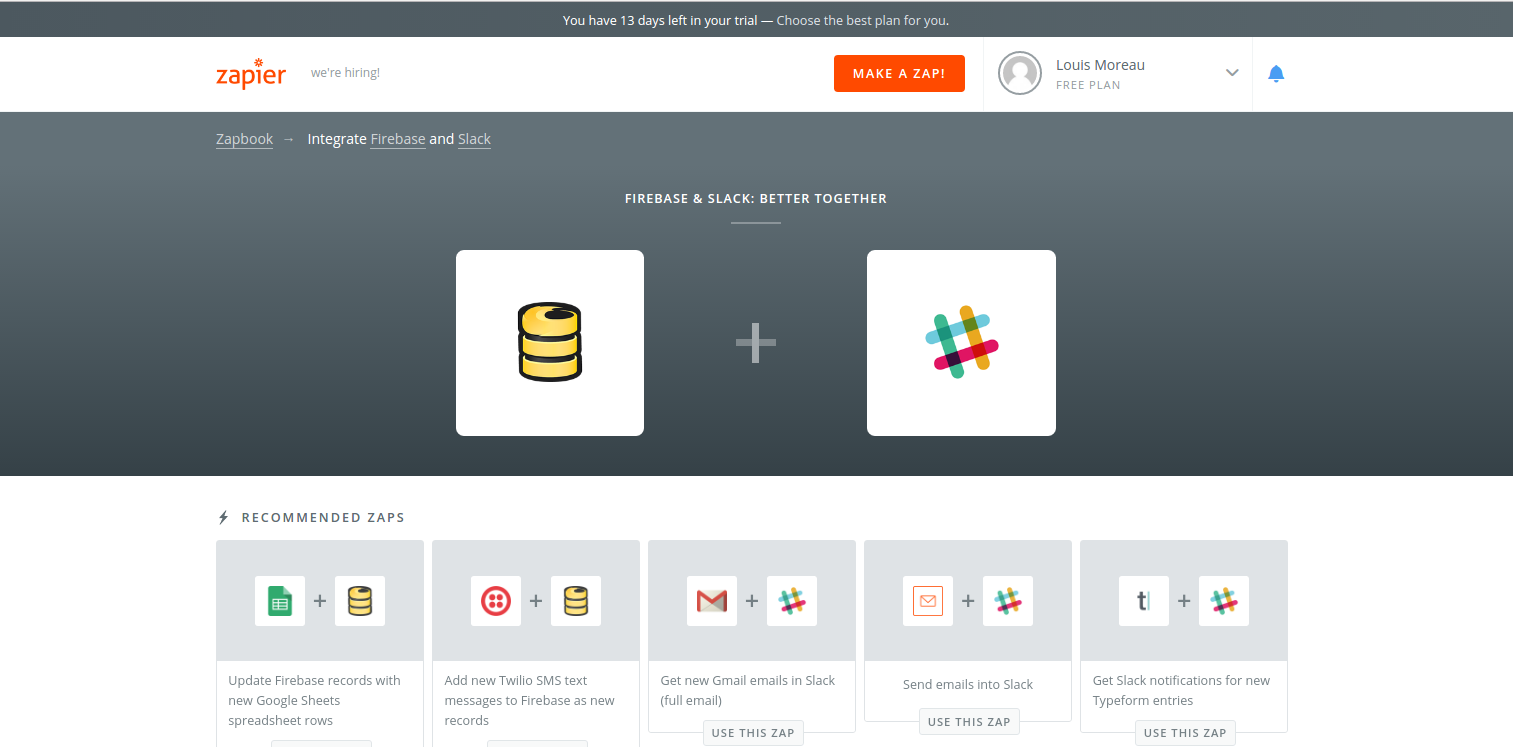Click Slack icon in Gmail zap card
Image resolution: width=1513 pixels, height=747 pixels.
pyautogui.click(x=792, y=601)
